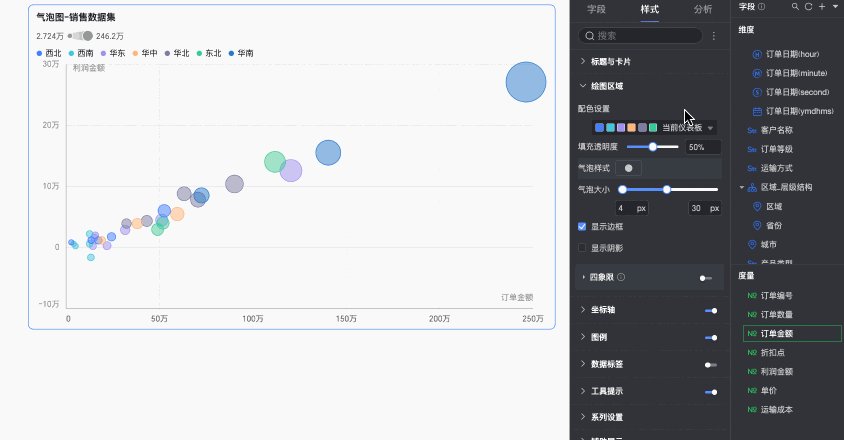Click the search icon in the 字段 panel header
Viewport: 844px width, 440px height.
click(x=795, y=7)
